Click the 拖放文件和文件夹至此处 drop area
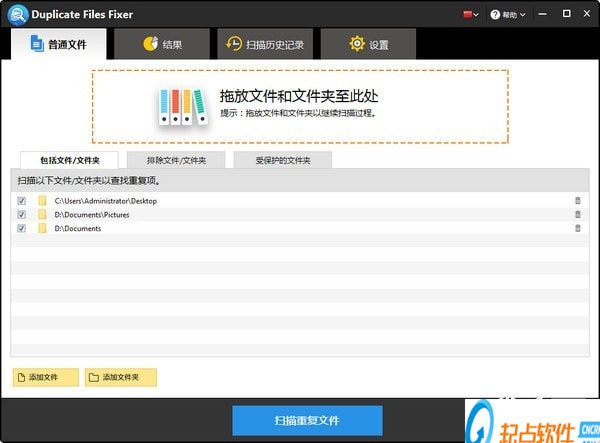Viewport: 600px width, 443px height. click(x=300, y=107)
